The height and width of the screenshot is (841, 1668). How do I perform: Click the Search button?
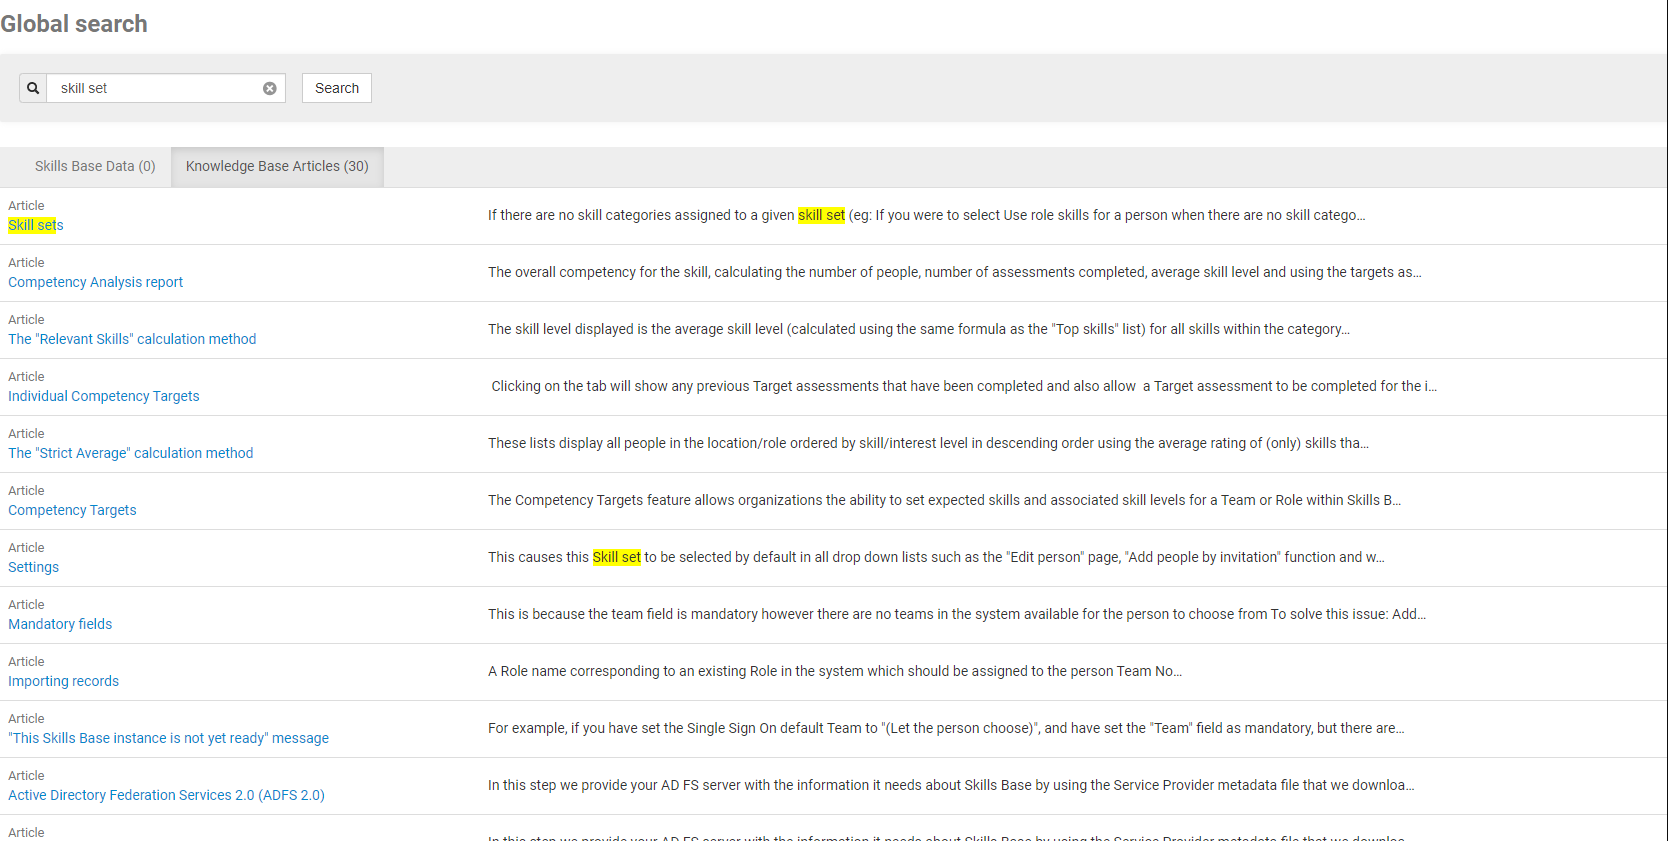coord(337,88)
